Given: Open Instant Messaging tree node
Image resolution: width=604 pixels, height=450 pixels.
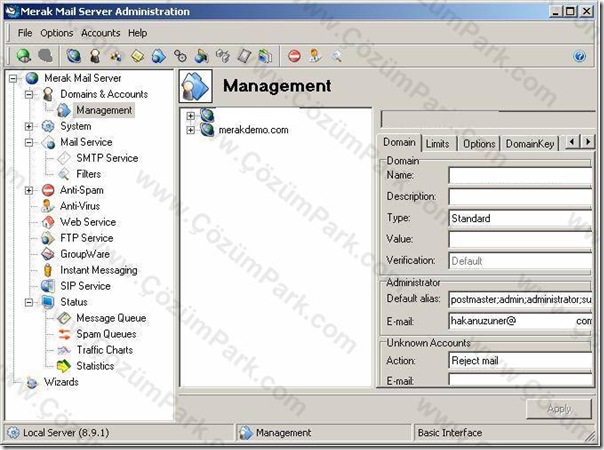Looking at the screenshot, I should click(x=99, y=270).
